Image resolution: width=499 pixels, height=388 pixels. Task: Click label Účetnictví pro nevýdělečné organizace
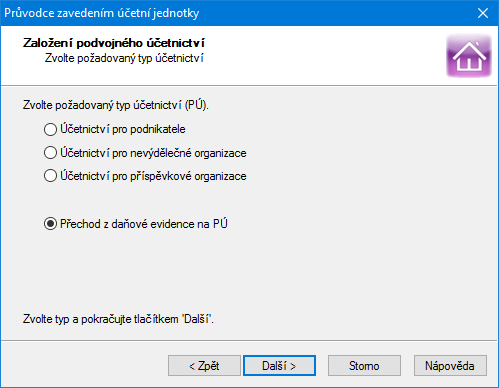(153, 153)
